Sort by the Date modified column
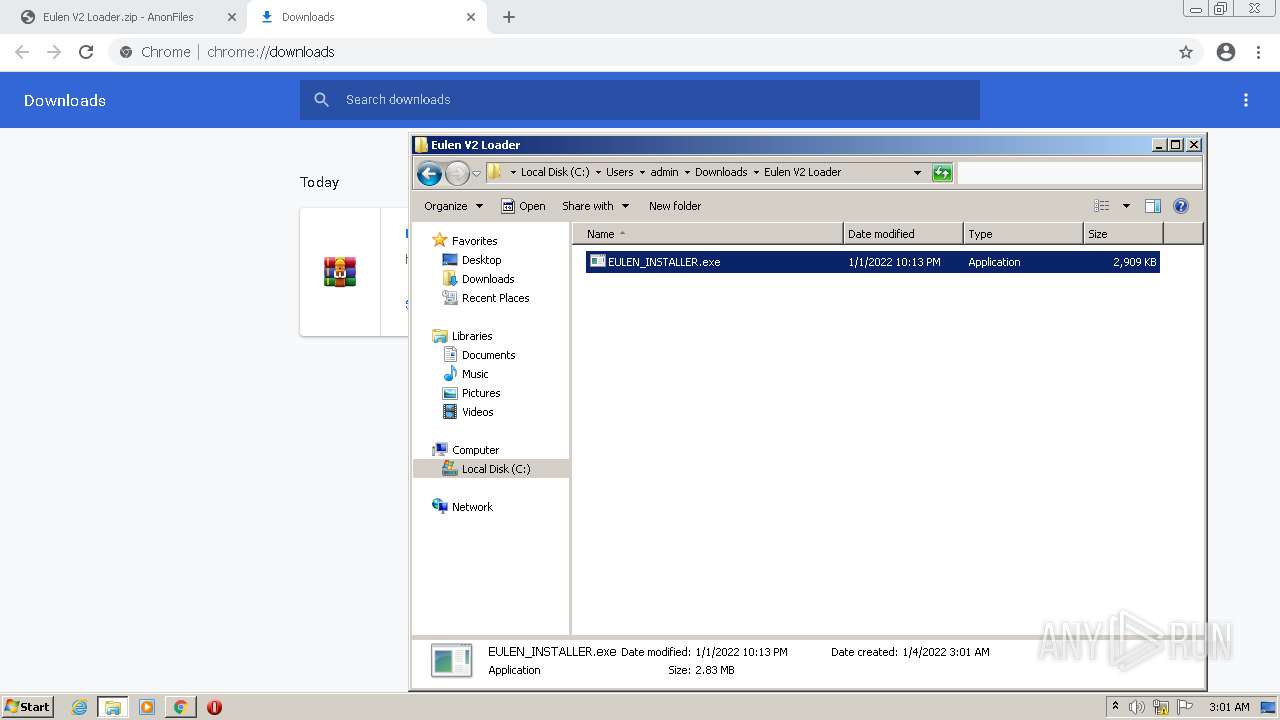1280x720 pixels. point(903,234)
